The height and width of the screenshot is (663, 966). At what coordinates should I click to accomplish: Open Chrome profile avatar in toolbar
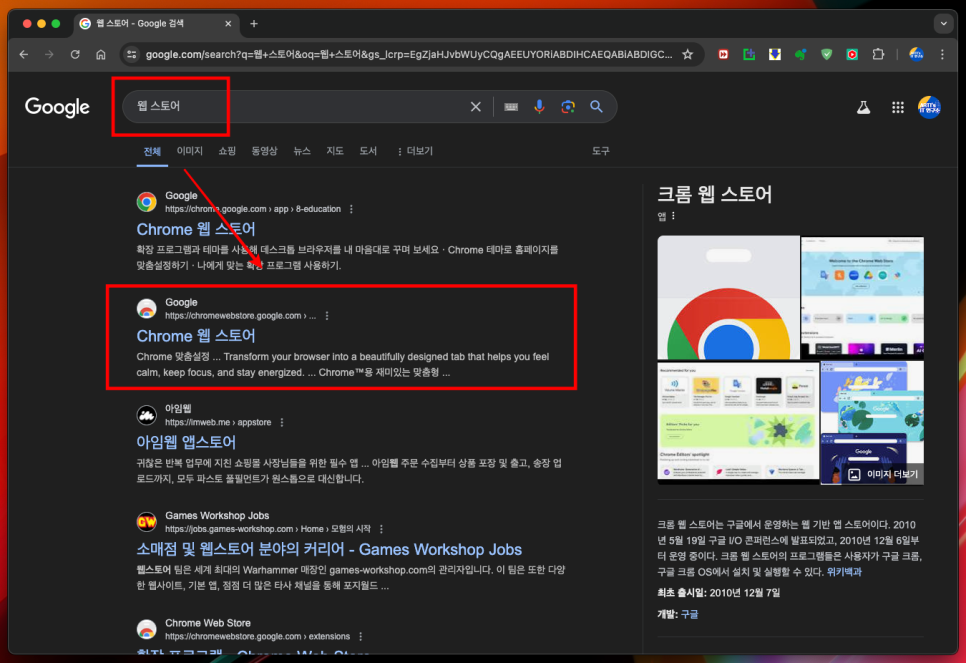coord(916,55)
